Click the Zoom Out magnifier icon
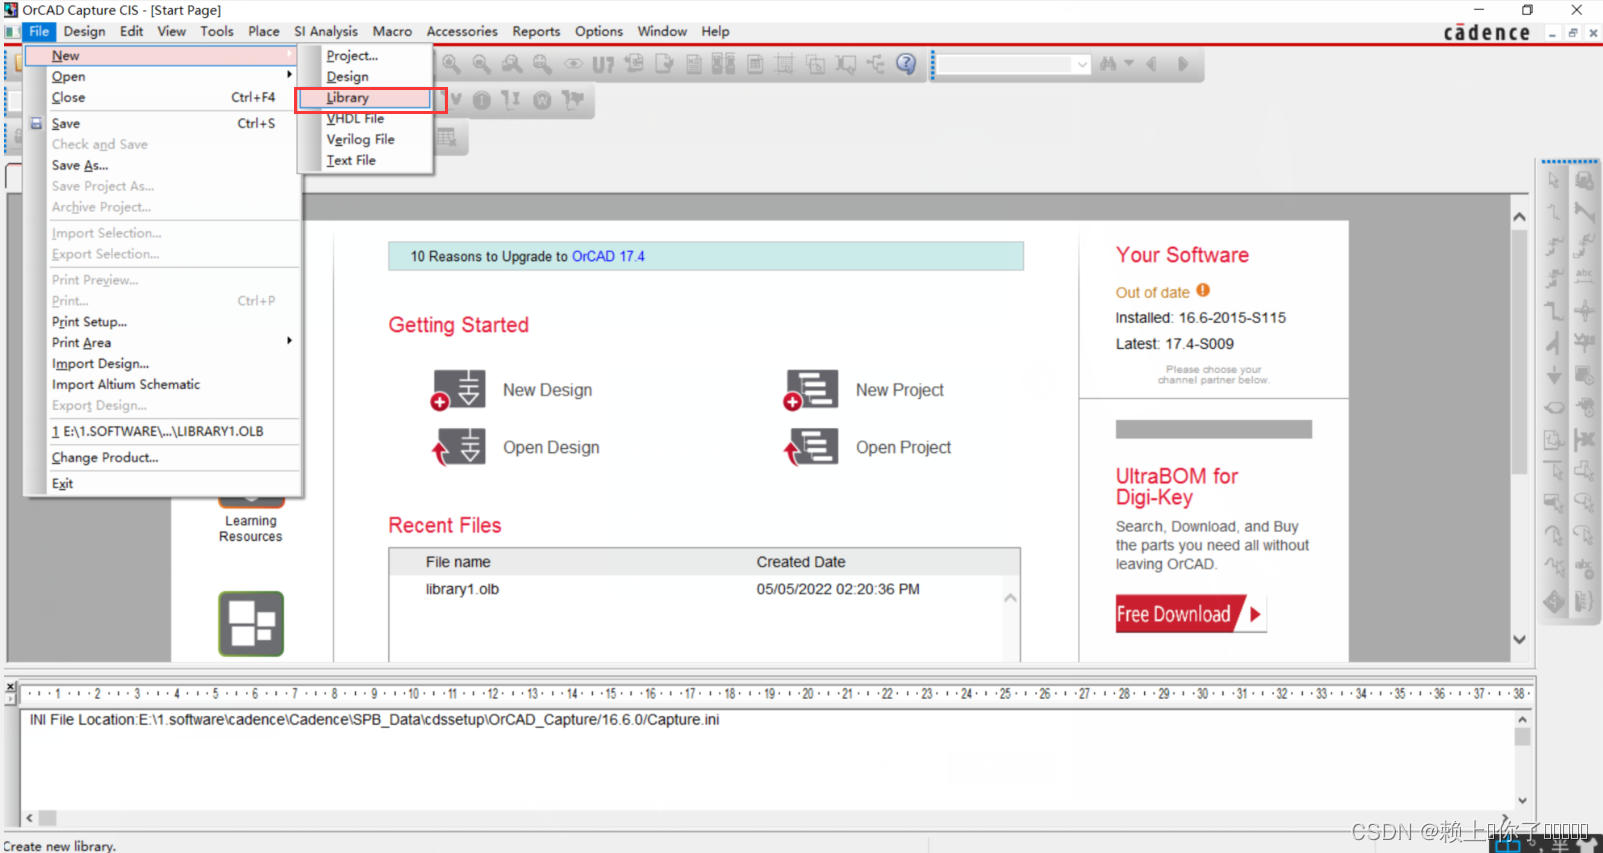The height and width of the screenshot is (853, 1603). [x=482, y=64]
